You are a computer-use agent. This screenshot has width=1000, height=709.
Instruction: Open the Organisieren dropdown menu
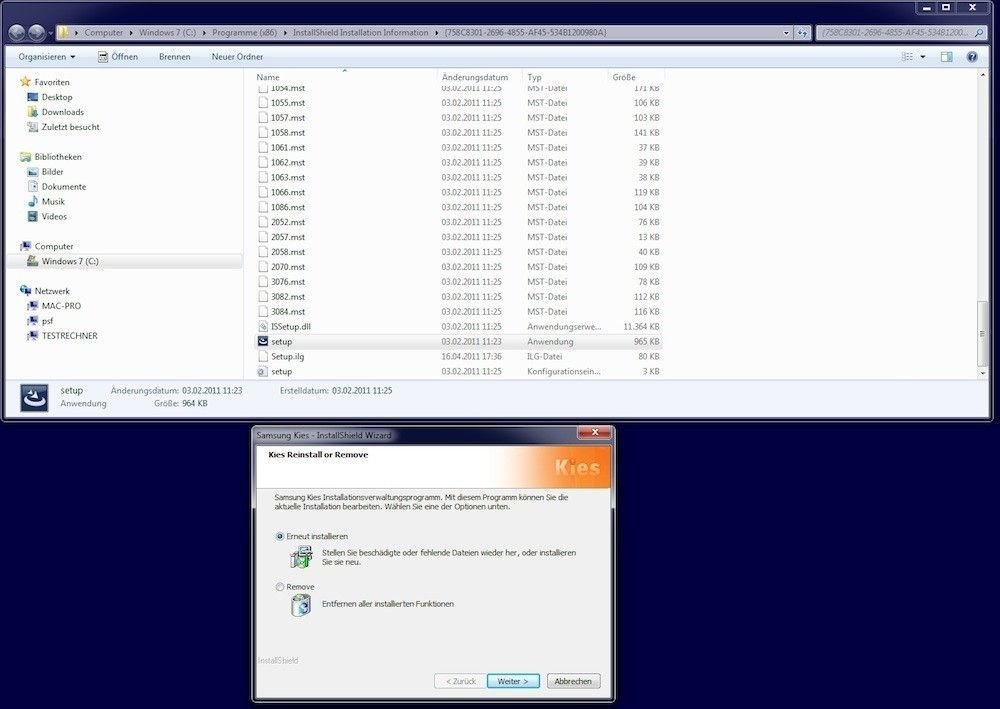pyautogui.click(x=47, y=57)
